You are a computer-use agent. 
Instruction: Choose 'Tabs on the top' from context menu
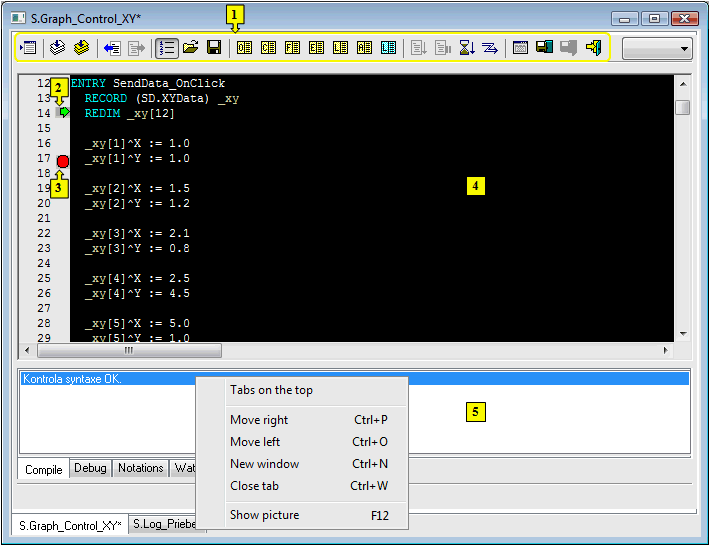(x=271, y=390)
